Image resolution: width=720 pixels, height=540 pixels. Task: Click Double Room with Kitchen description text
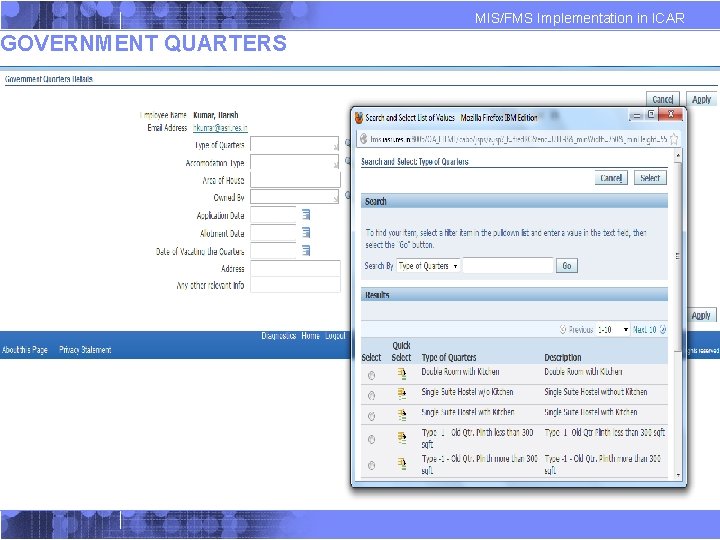pos(583,371)
